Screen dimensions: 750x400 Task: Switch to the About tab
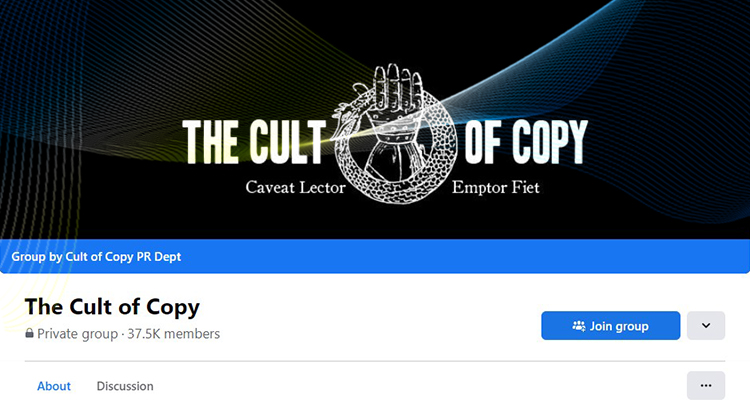(54, 386)
